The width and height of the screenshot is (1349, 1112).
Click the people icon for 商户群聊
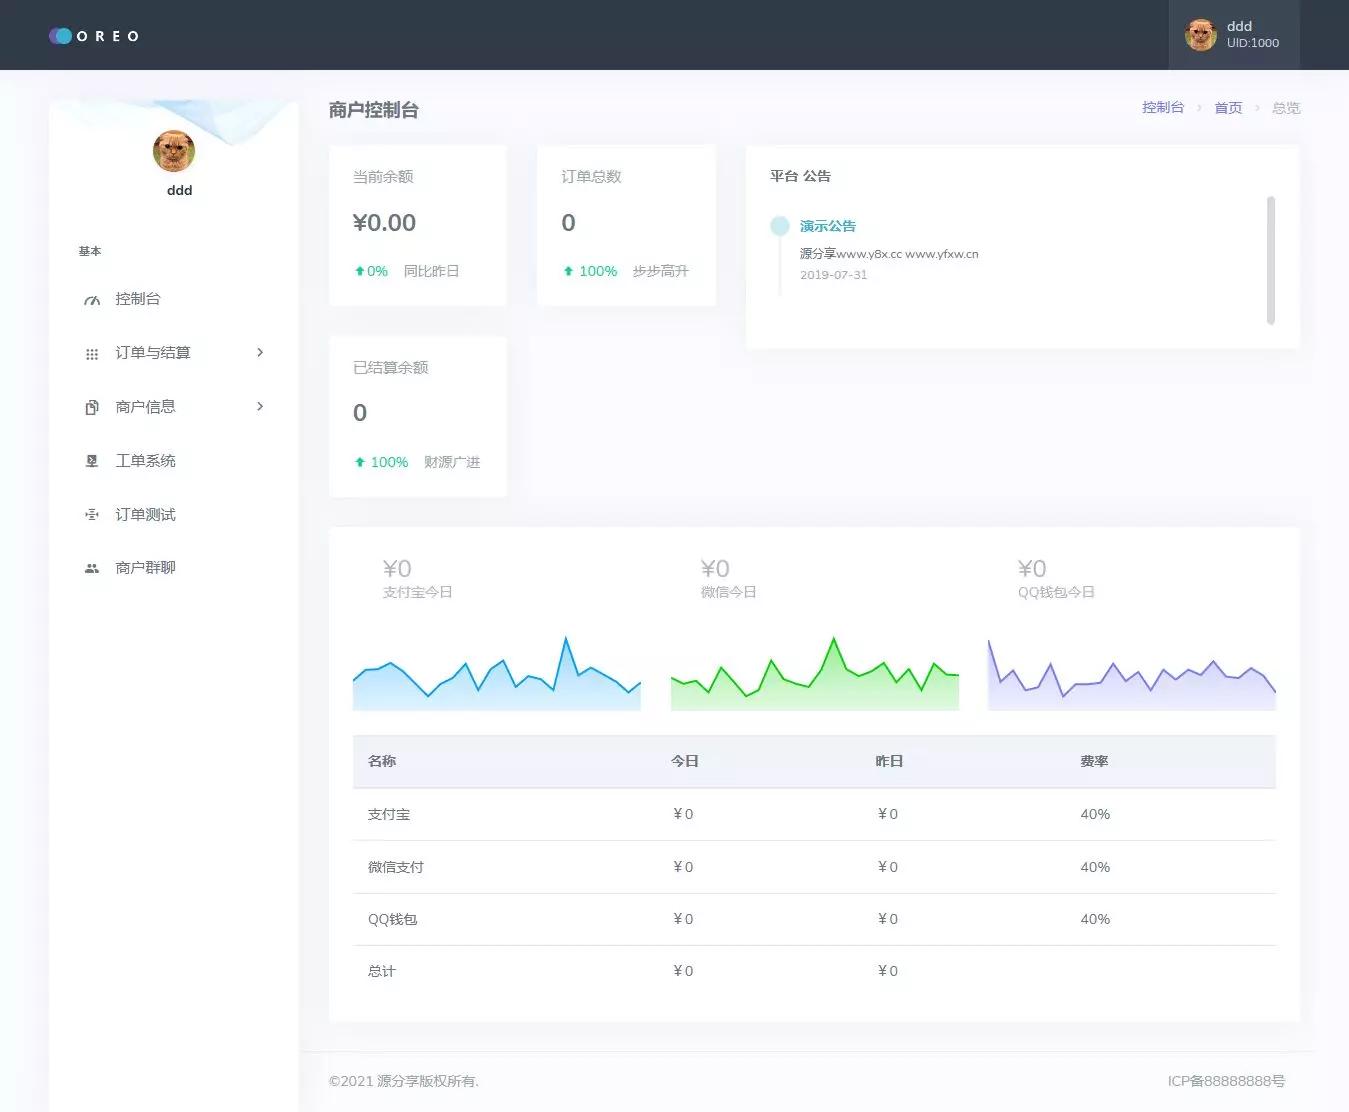click(92, 568)
